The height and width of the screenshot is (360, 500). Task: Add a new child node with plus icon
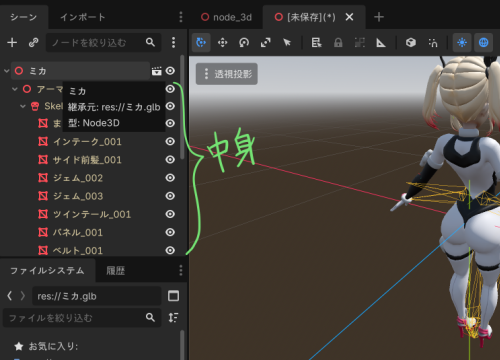[x=12, y=42]
